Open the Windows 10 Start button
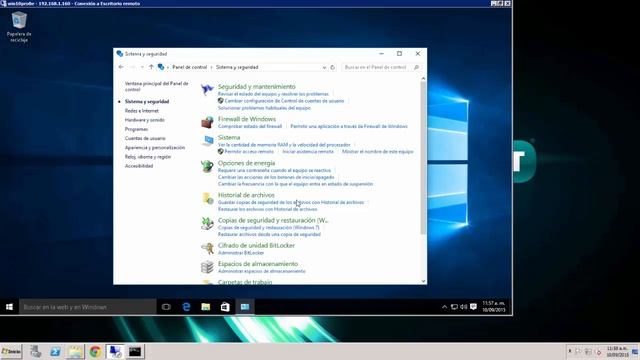This screenshot has height=360, width=640. tap(9, 307)
